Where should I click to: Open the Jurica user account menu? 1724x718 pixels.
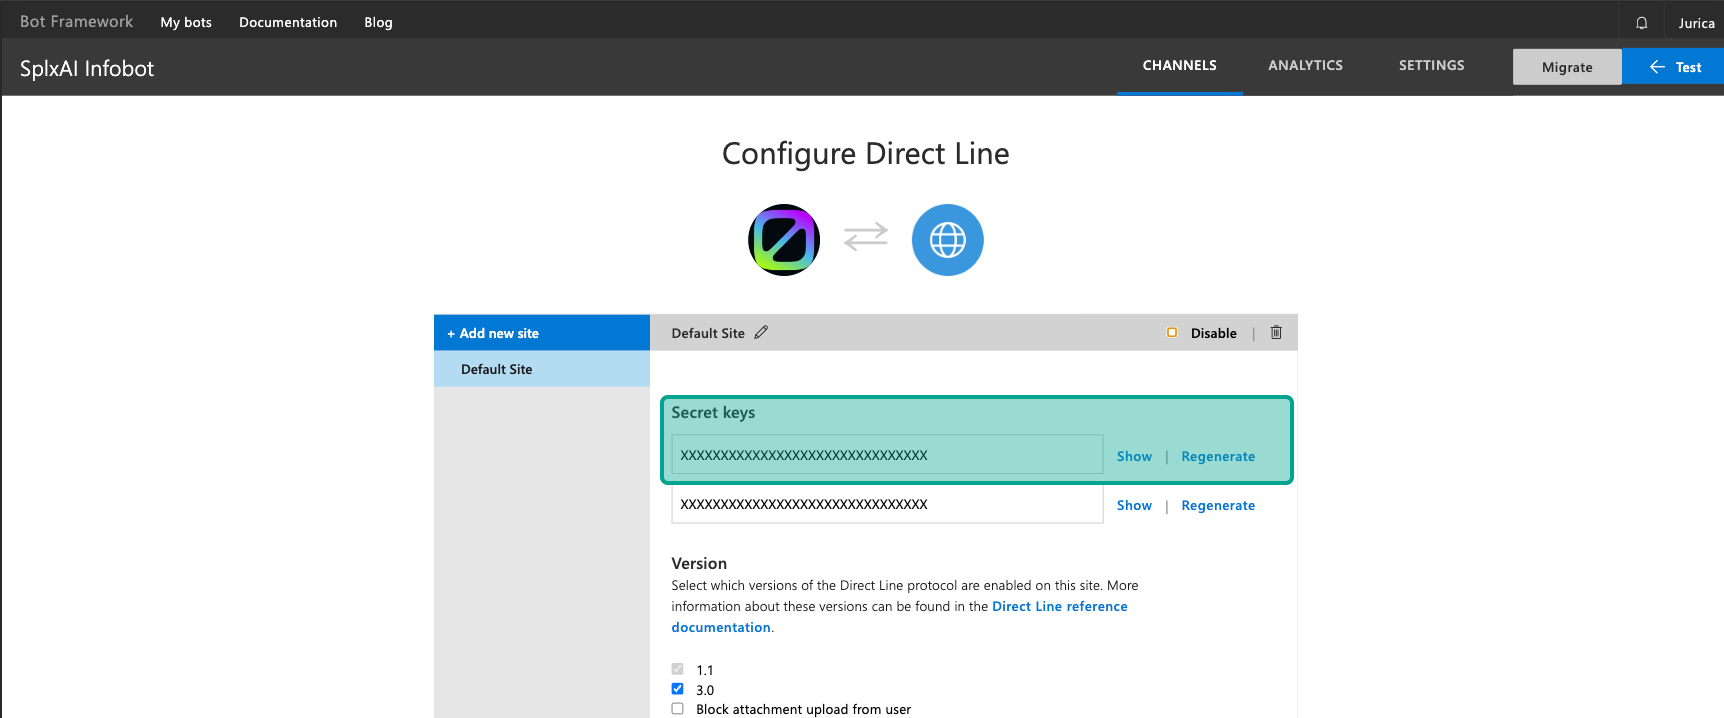pos(1696,23)
